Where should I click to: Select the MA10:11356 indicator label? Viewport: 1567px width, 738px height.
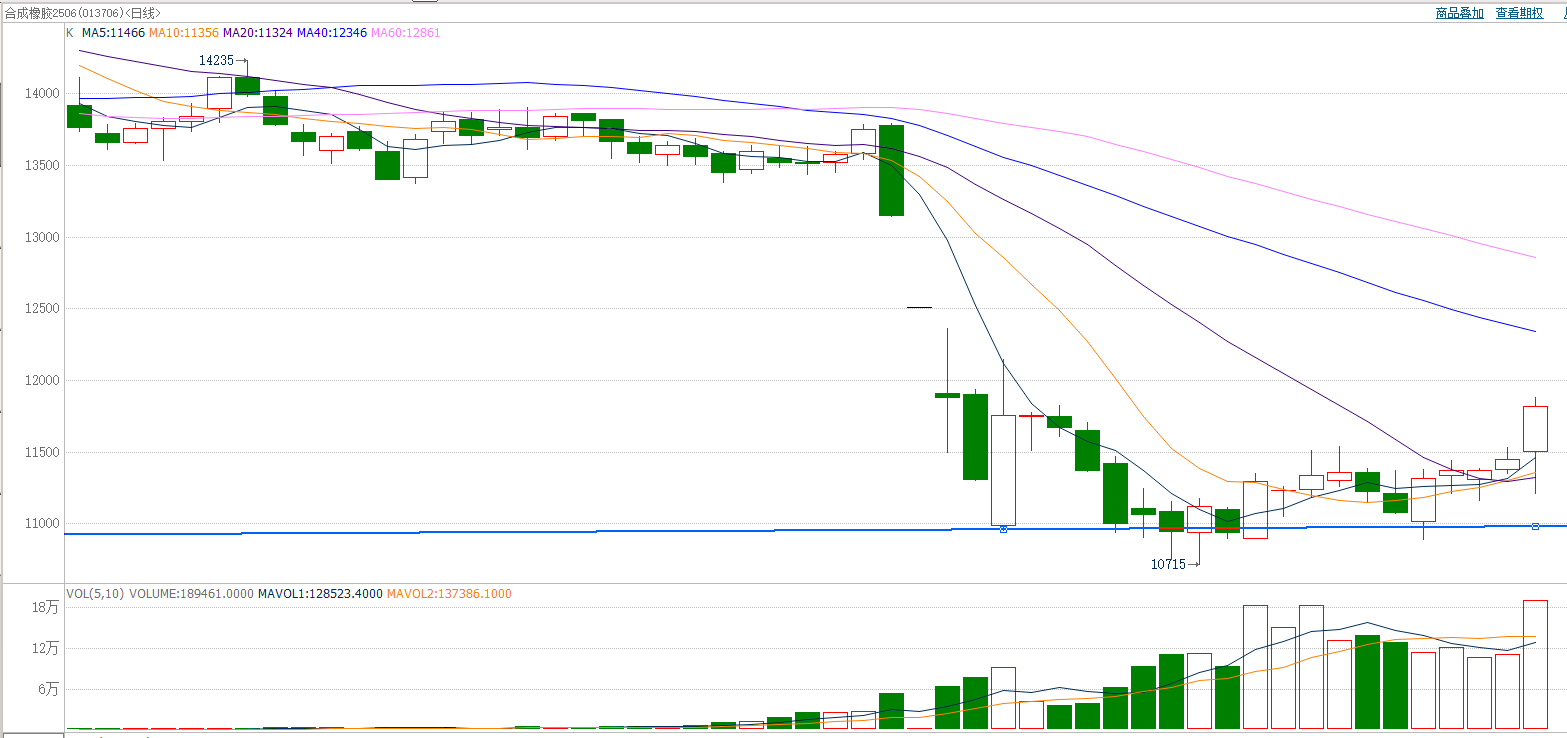tap(183, 33)
